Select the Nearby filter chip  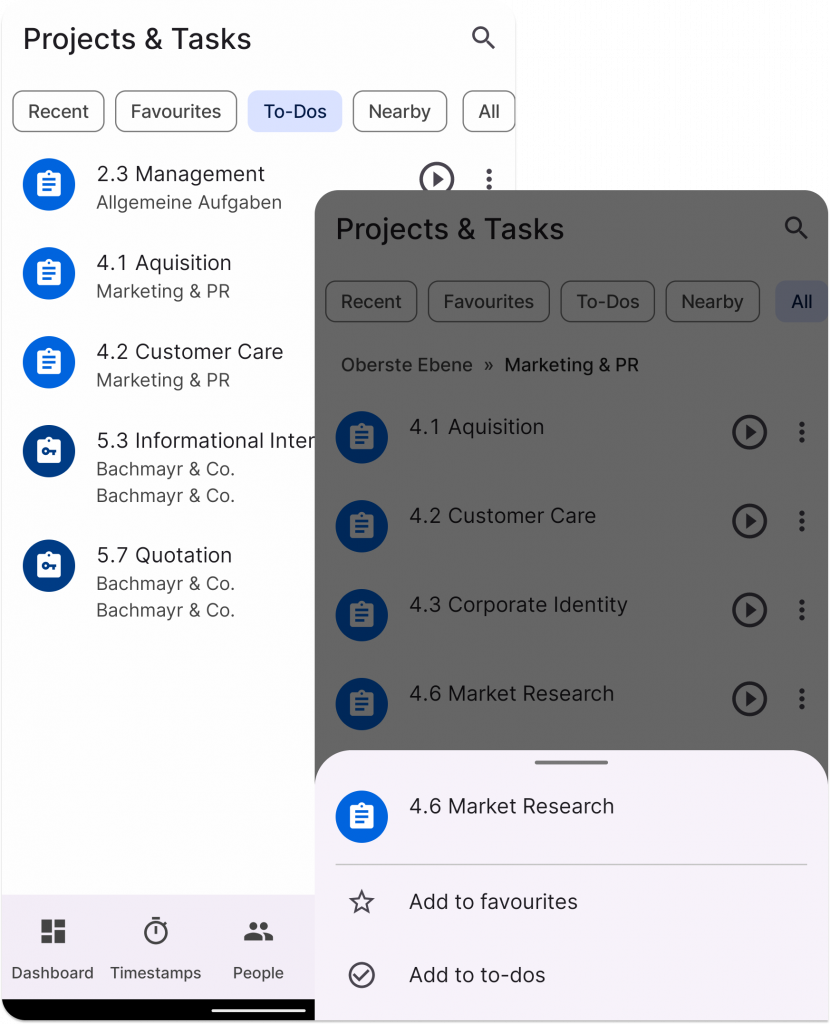coord(399,112)
